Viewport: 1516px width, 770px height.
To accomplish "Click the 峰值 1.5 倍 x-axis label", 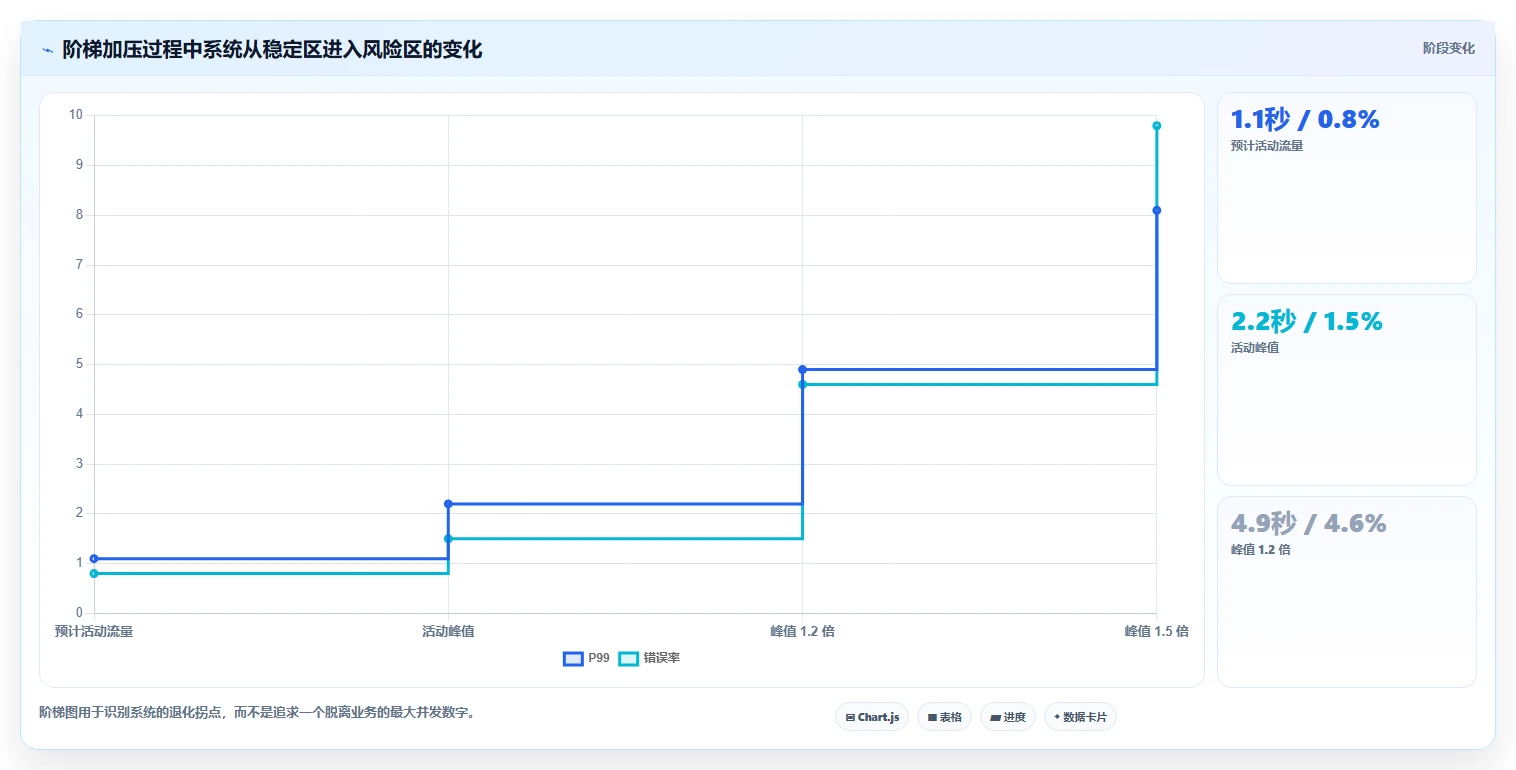I will tap(1156, 632).
